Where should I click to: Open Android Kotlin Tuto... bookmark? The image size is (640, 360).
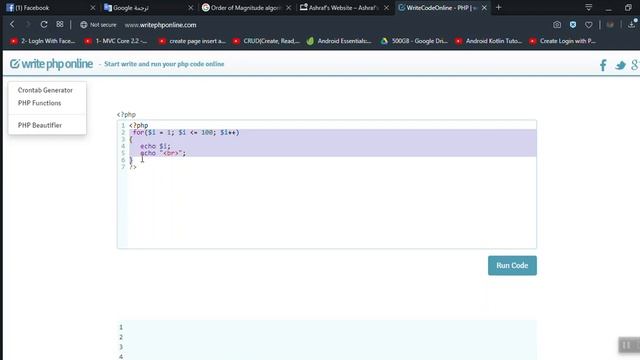(x=489, y=41)
